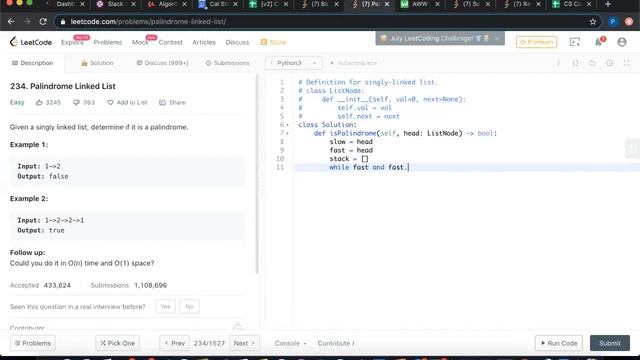Open the Problems list button at bottom
This screenshot has width=640, height=360.
[33, 343]
